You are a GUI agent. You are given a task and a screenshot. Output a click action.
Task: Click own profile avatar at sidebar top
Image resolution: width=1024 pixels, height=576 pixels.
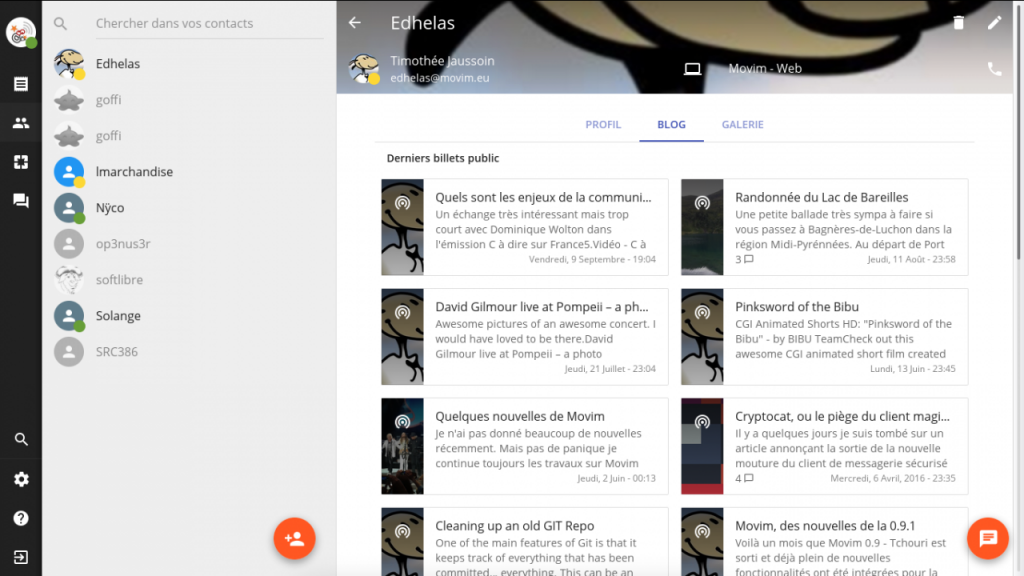(21, 32)
